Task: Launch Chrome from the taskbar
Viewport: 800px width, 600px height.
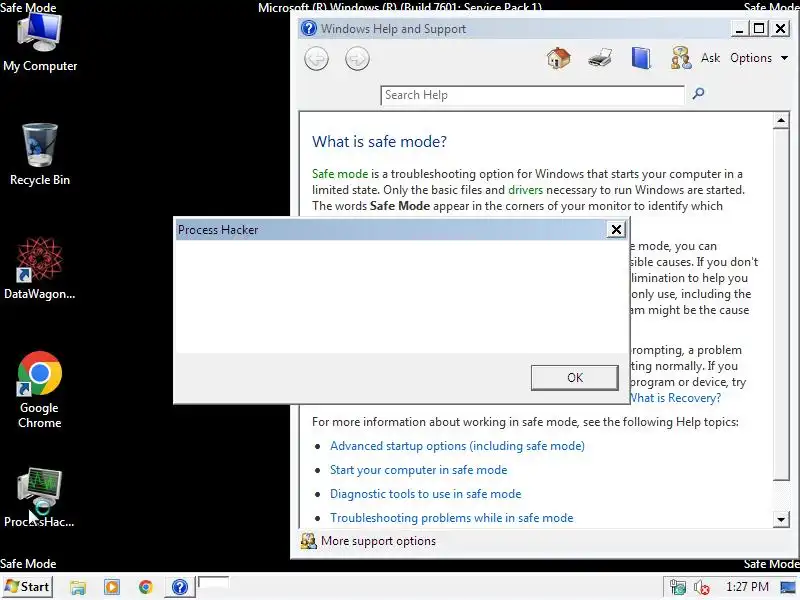Action: click(145, 587)
